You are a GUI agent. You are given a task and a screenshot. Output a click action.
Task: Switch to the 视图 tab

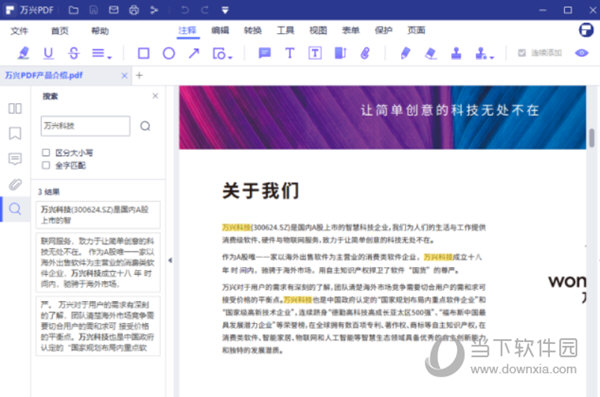coord(318,30)
